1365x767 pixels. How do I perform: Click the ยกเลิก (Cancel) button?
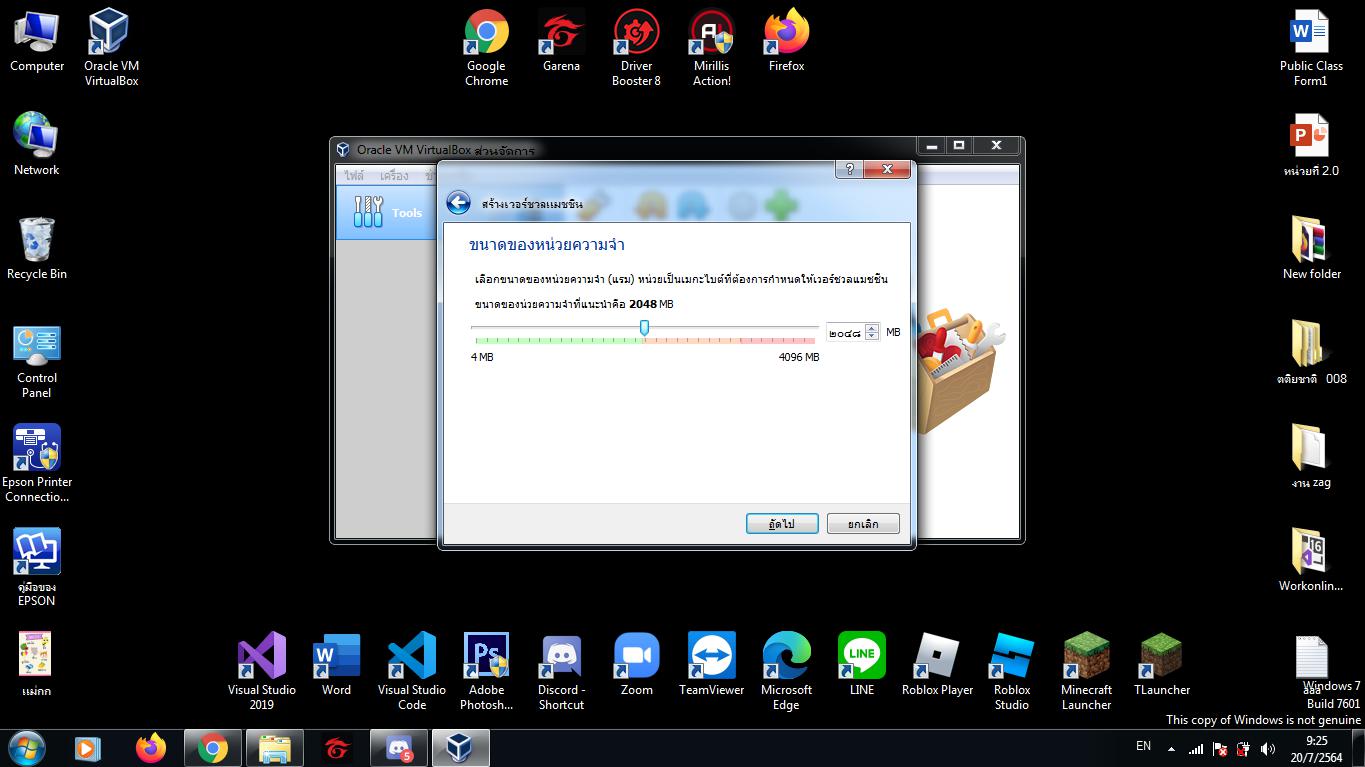[x=863, y=524]
